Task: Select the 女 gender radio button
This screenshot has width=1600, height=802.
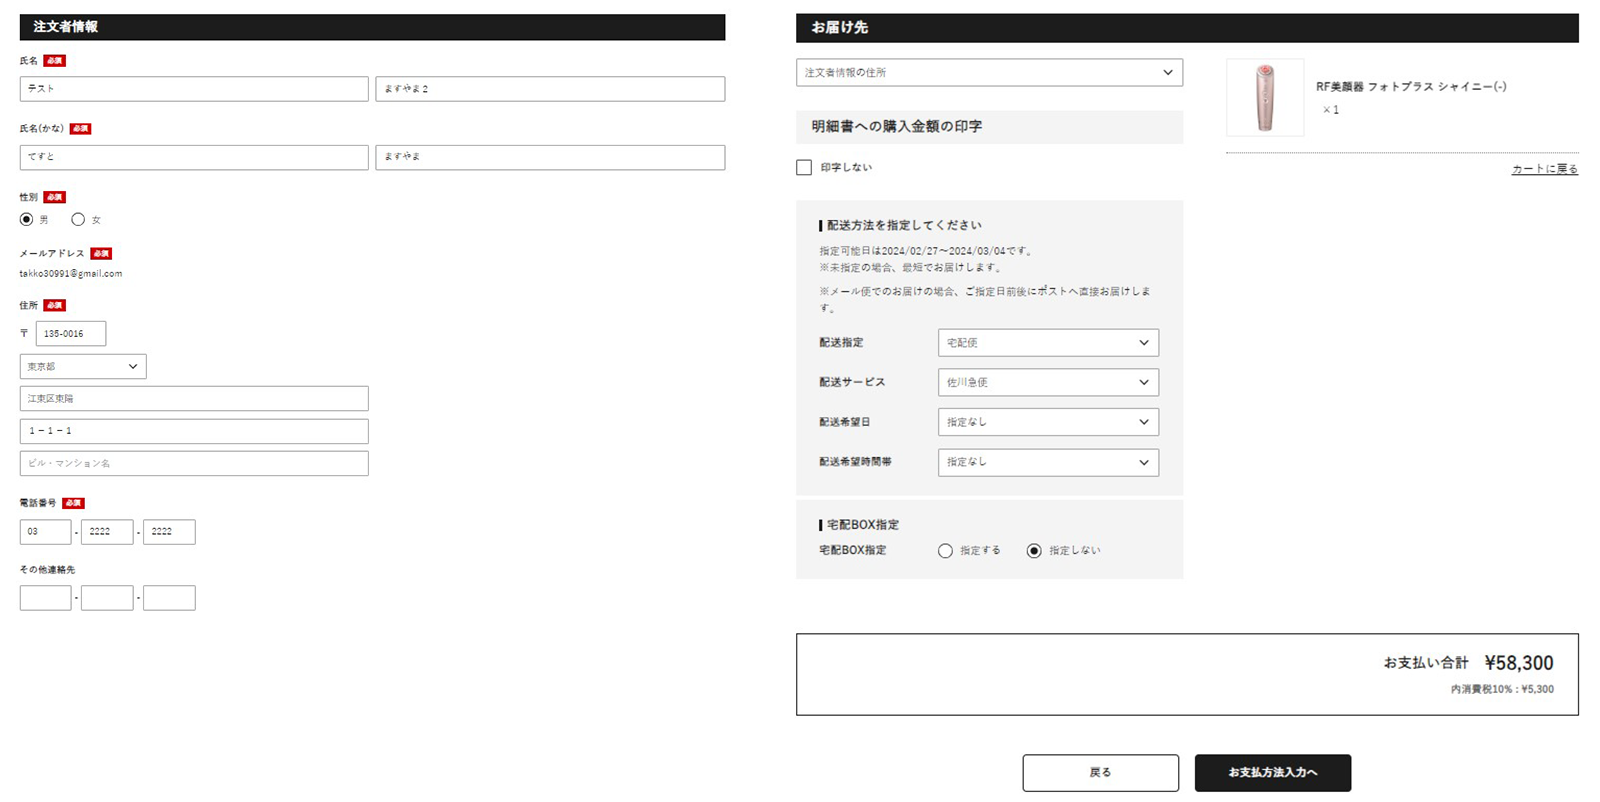Action: point(78,219)
